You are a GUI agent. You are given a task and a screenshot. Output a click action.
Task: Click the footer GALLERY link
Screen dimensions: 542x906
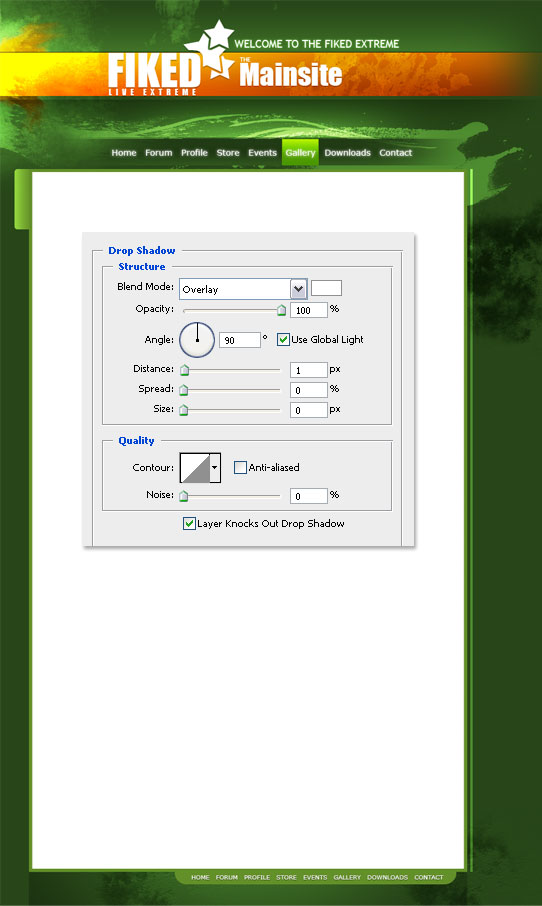347,877
